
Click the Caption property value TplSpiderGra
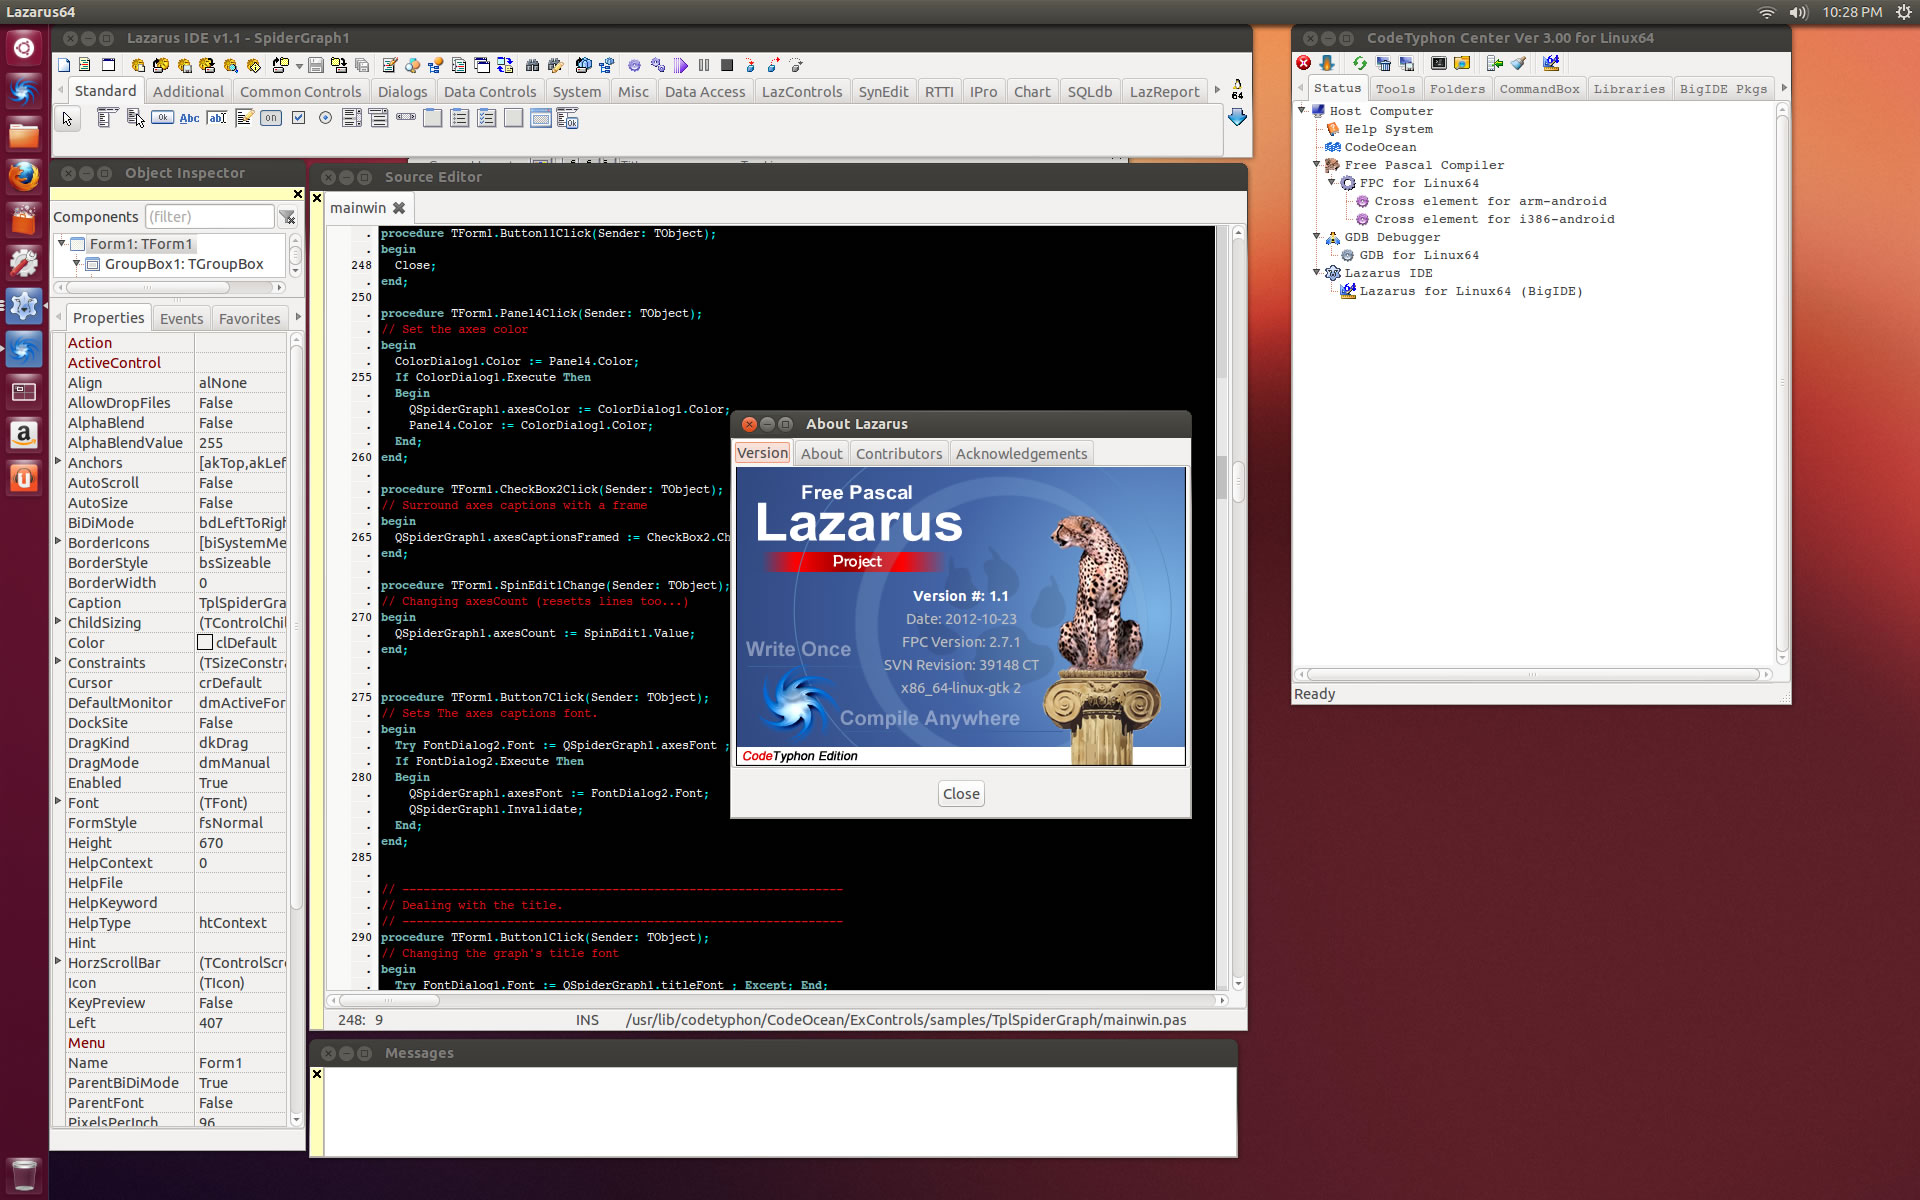242,602
